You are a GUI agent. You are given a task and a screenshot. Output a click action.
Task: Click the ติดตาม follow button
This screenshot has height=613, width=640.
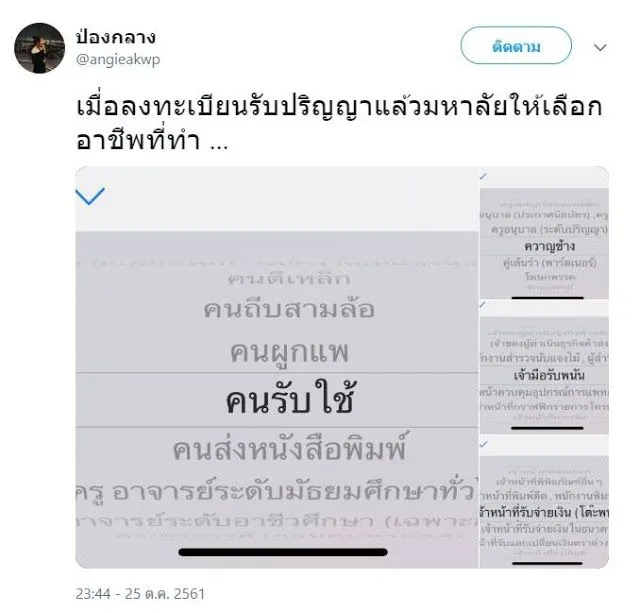(516, 45)
